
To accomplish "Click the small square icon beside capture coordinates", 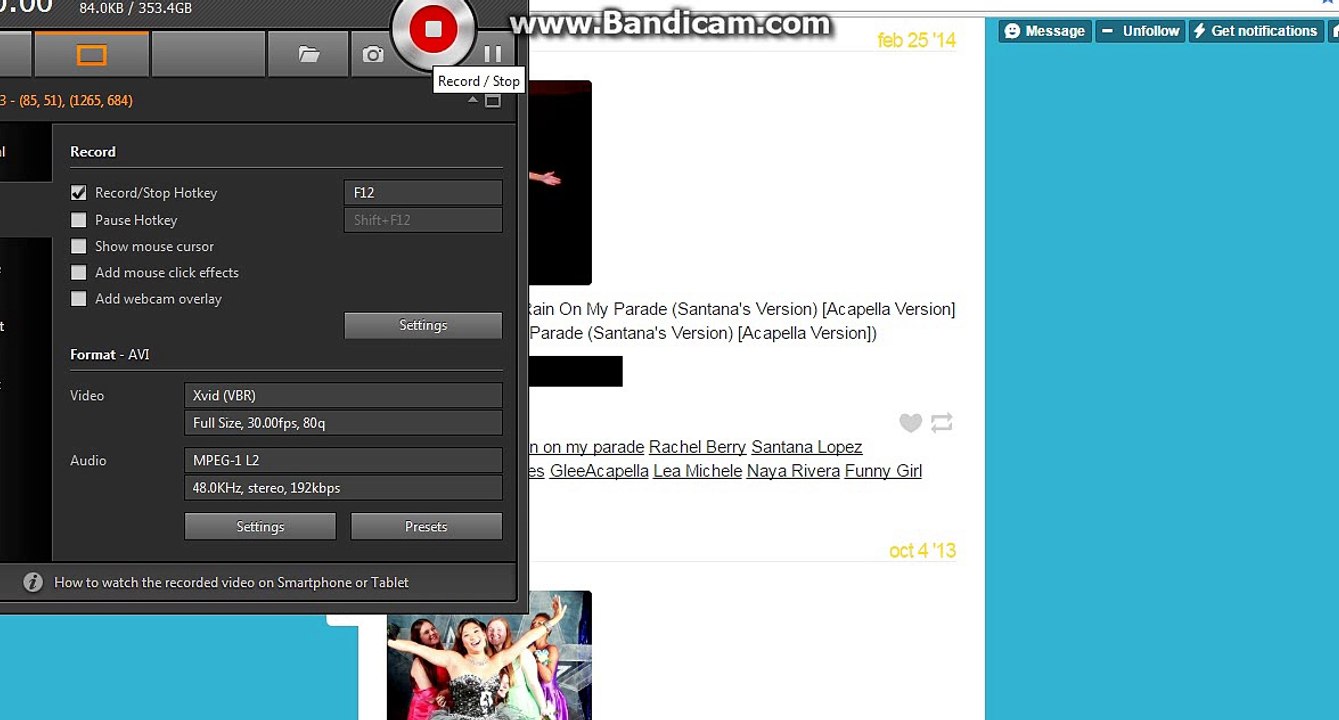I will pyautogui.click(x=493, y=100).
